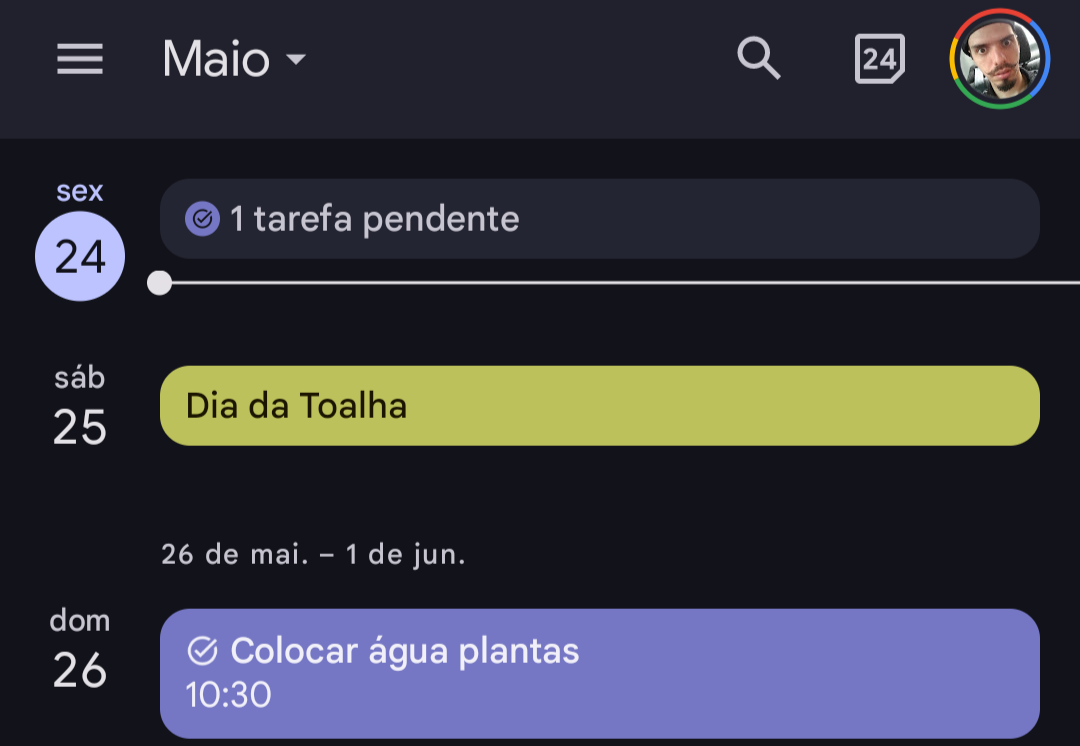Tap the week header 26 de mai. – 1 de jun.
Viewport: 1080px width, 746px height.
tap(313, 555)
